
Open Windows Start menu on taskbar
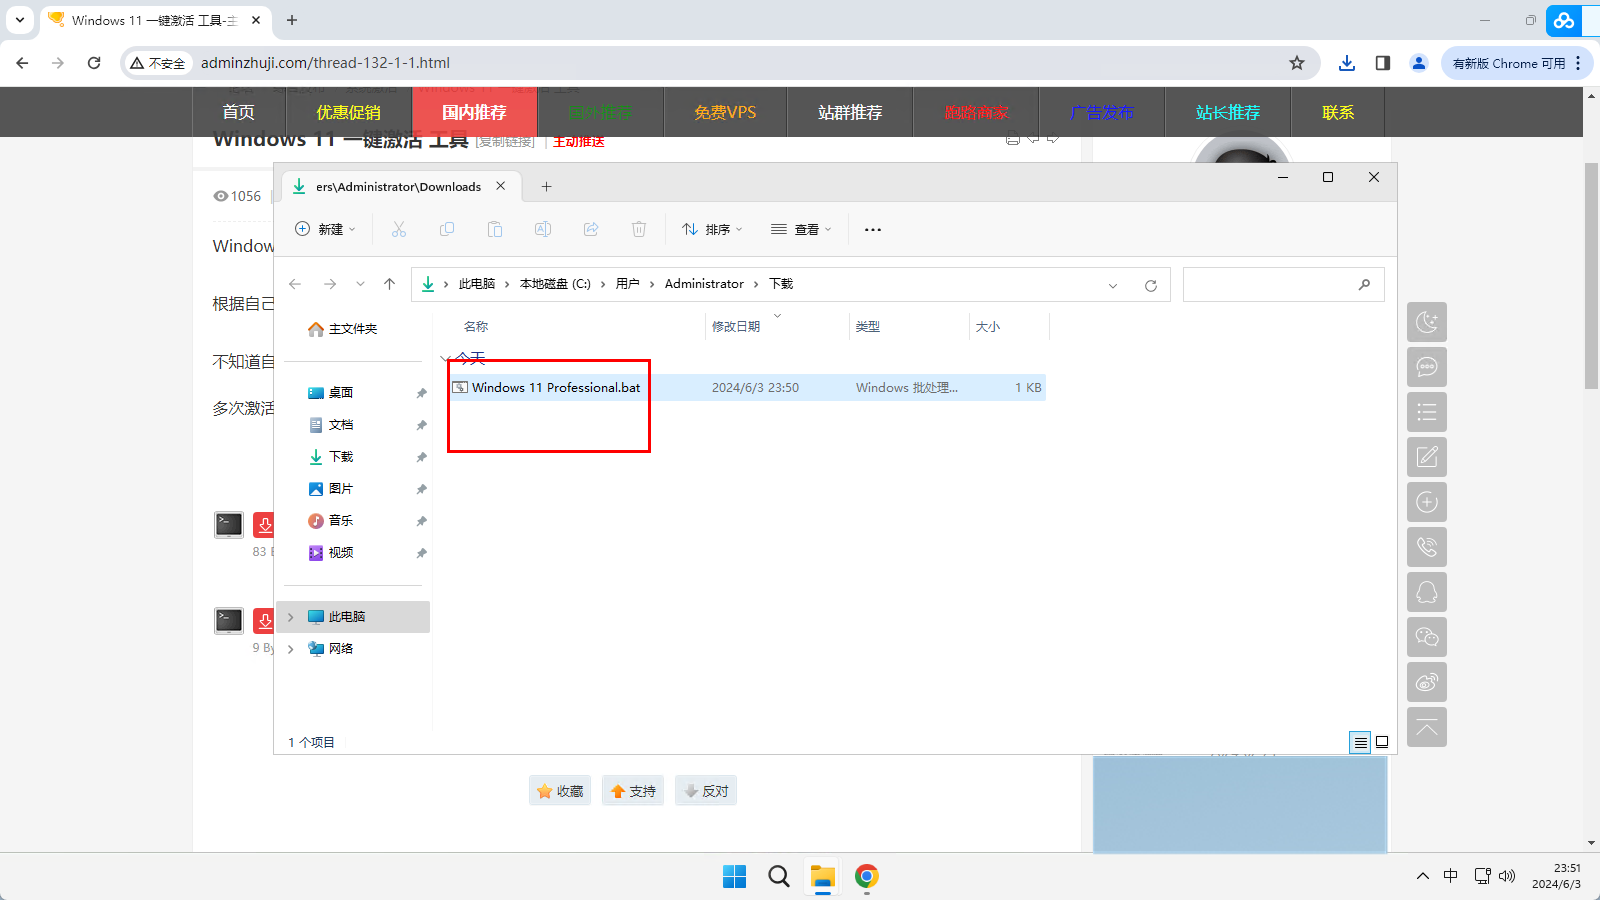click(735, 877)
